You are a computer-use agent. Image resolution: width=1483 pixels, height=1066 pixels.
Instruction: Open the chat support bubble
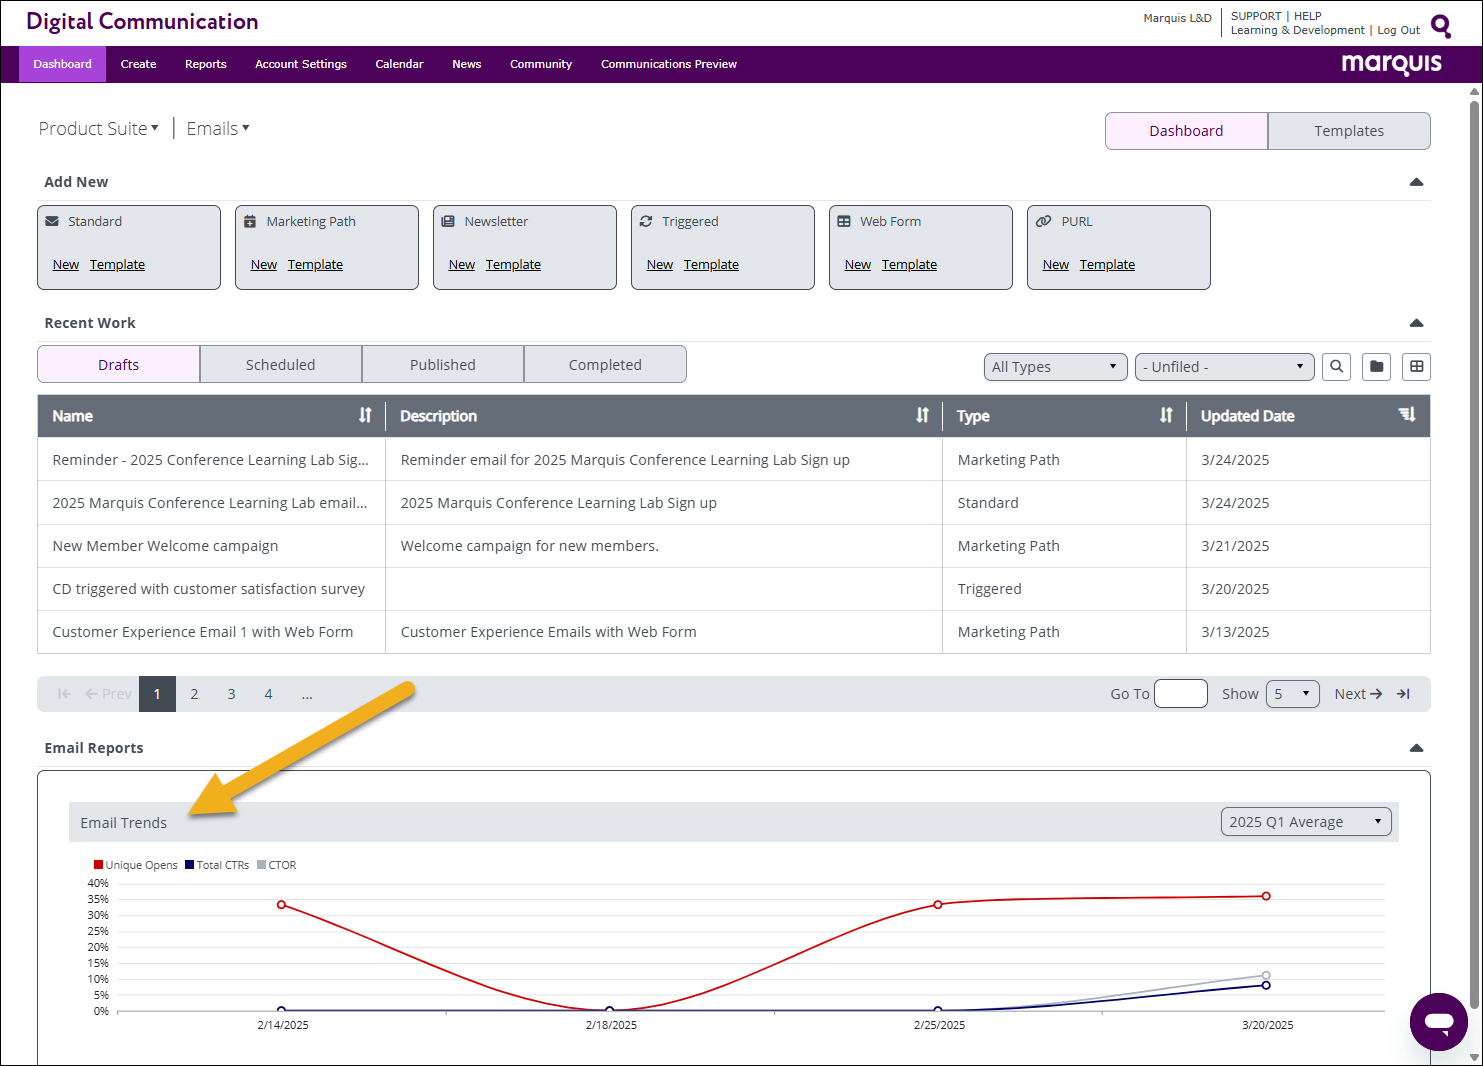pos(1438,1021)
